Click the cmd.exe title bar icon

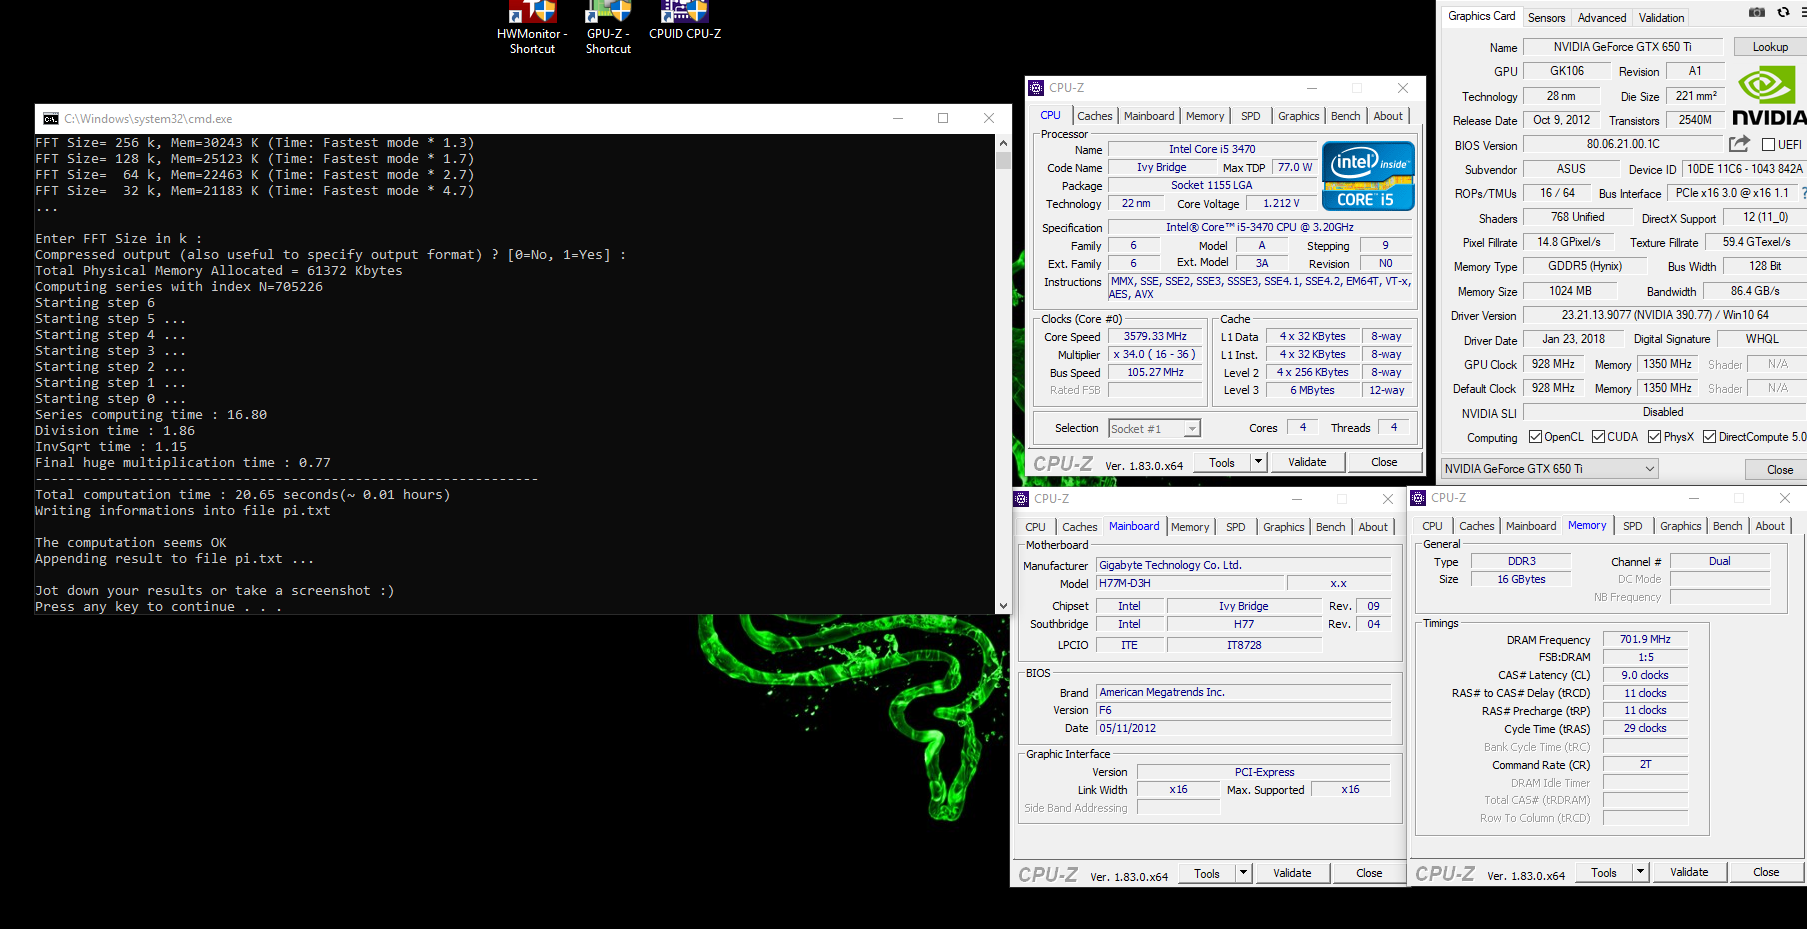[x=51, y=119]
